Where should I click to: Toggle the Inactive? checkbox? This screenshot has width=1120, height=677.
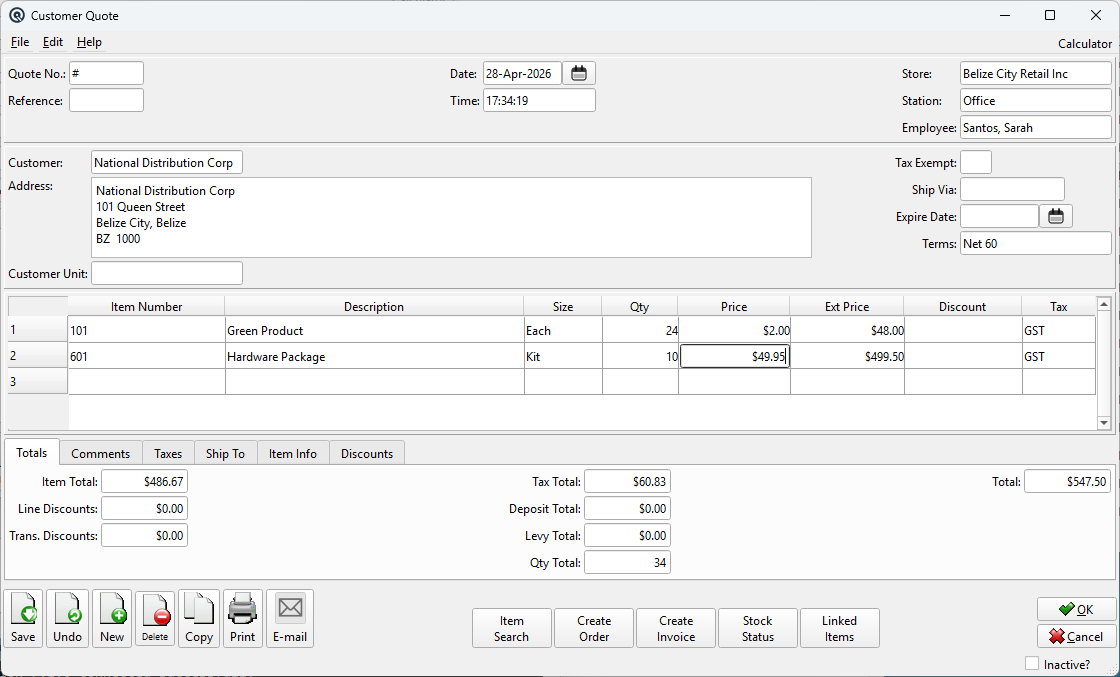[1031, 663]
